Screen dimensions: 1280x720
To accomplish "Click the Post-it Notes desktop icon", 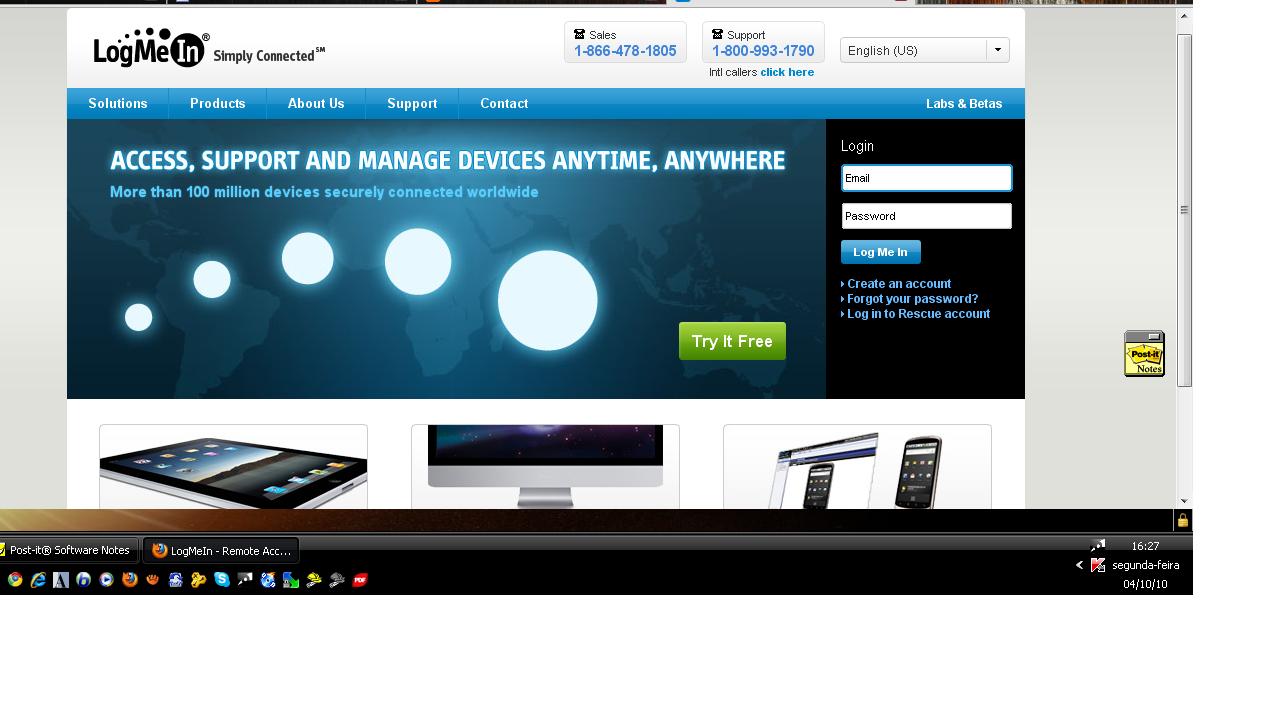I will point(1144,353).
